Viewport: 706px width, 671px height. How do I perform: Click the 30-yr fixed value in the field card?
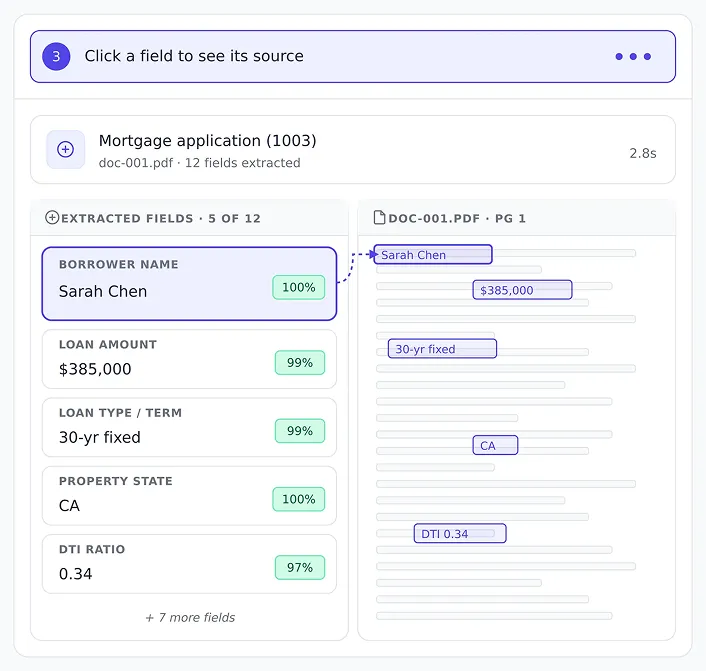[x=100, y=437]
